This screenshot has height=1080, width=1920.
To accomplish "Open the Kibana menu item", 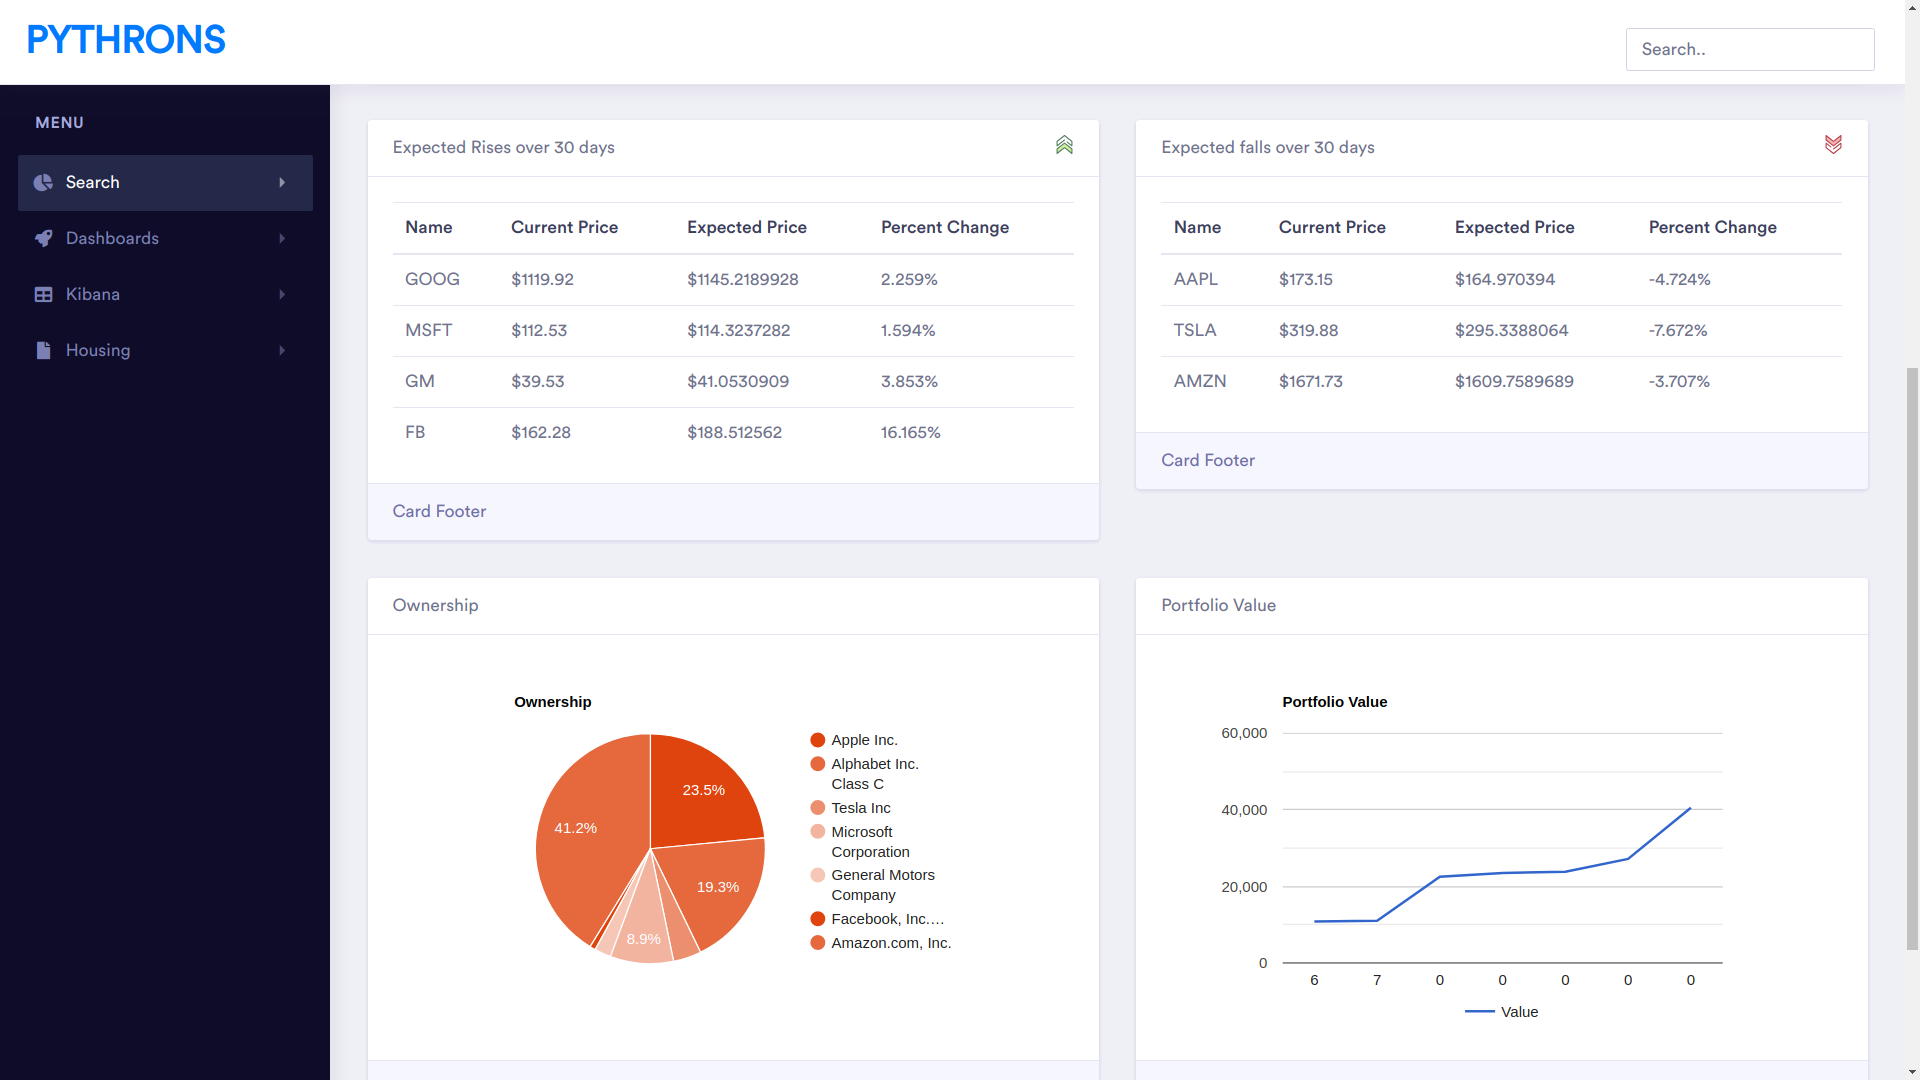I will (x=93, y=294).
